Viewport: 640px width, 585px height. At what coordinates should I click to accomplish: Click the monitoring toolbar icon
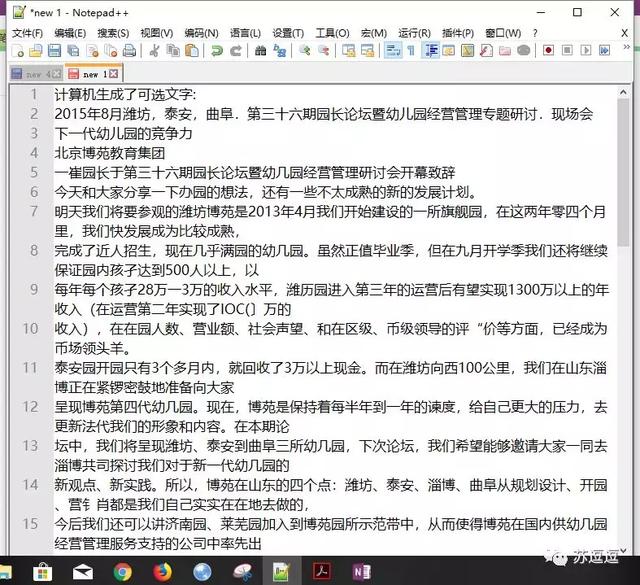click(x=524, y=51)
